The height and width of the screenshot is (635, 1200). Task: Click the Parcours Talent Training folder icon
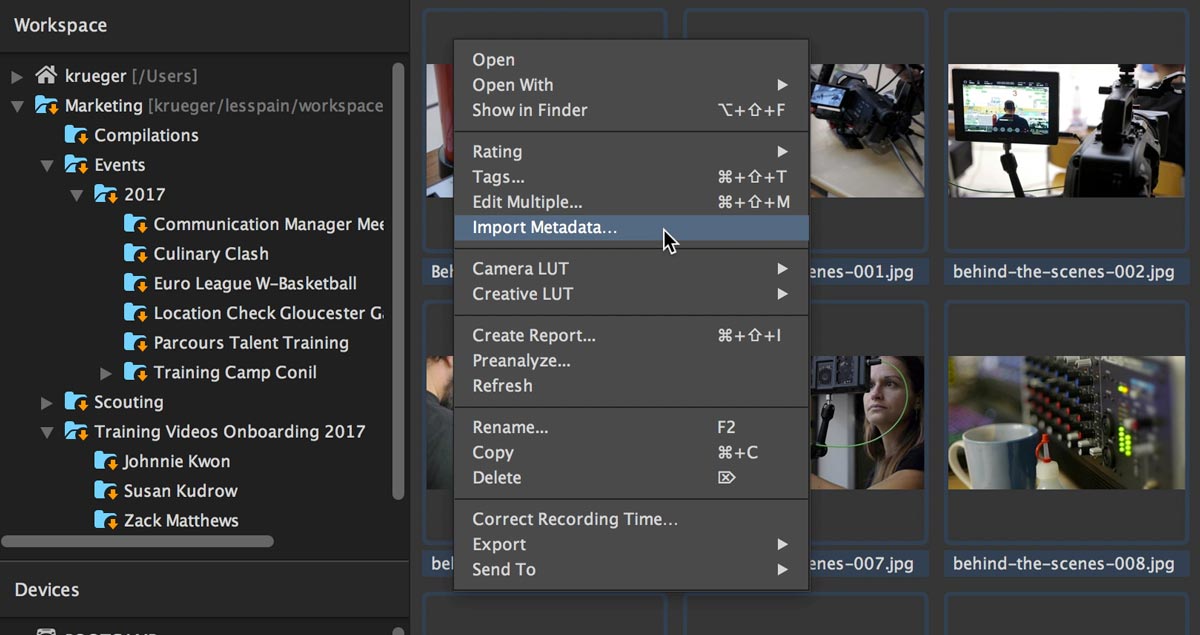point(135,342)
